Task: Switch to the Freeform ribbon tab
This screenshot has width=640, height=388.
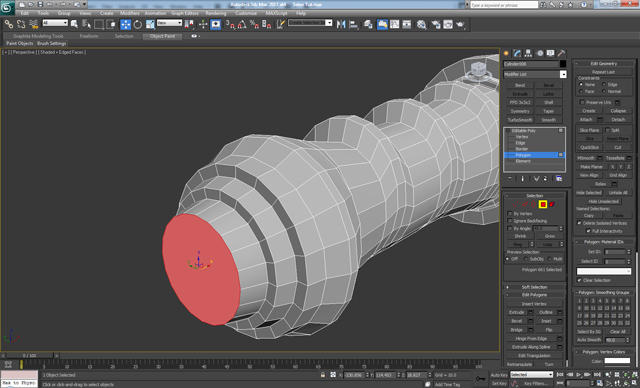Action: (x=89, y=36)
